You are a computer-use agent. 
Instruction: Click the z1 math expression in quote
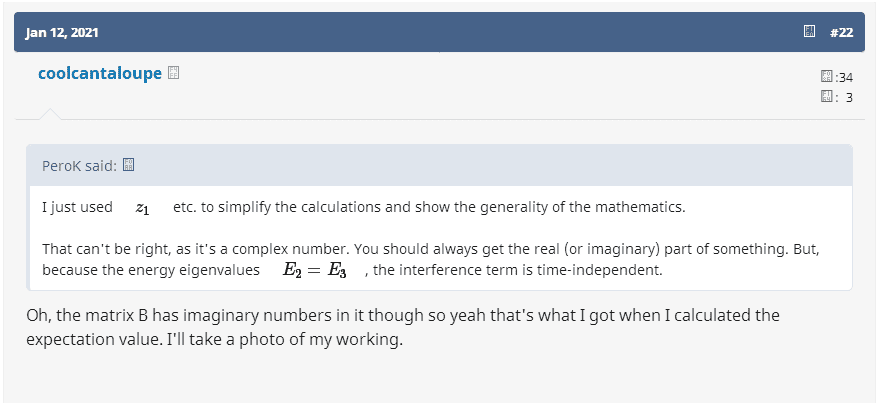tap(142, 208)
